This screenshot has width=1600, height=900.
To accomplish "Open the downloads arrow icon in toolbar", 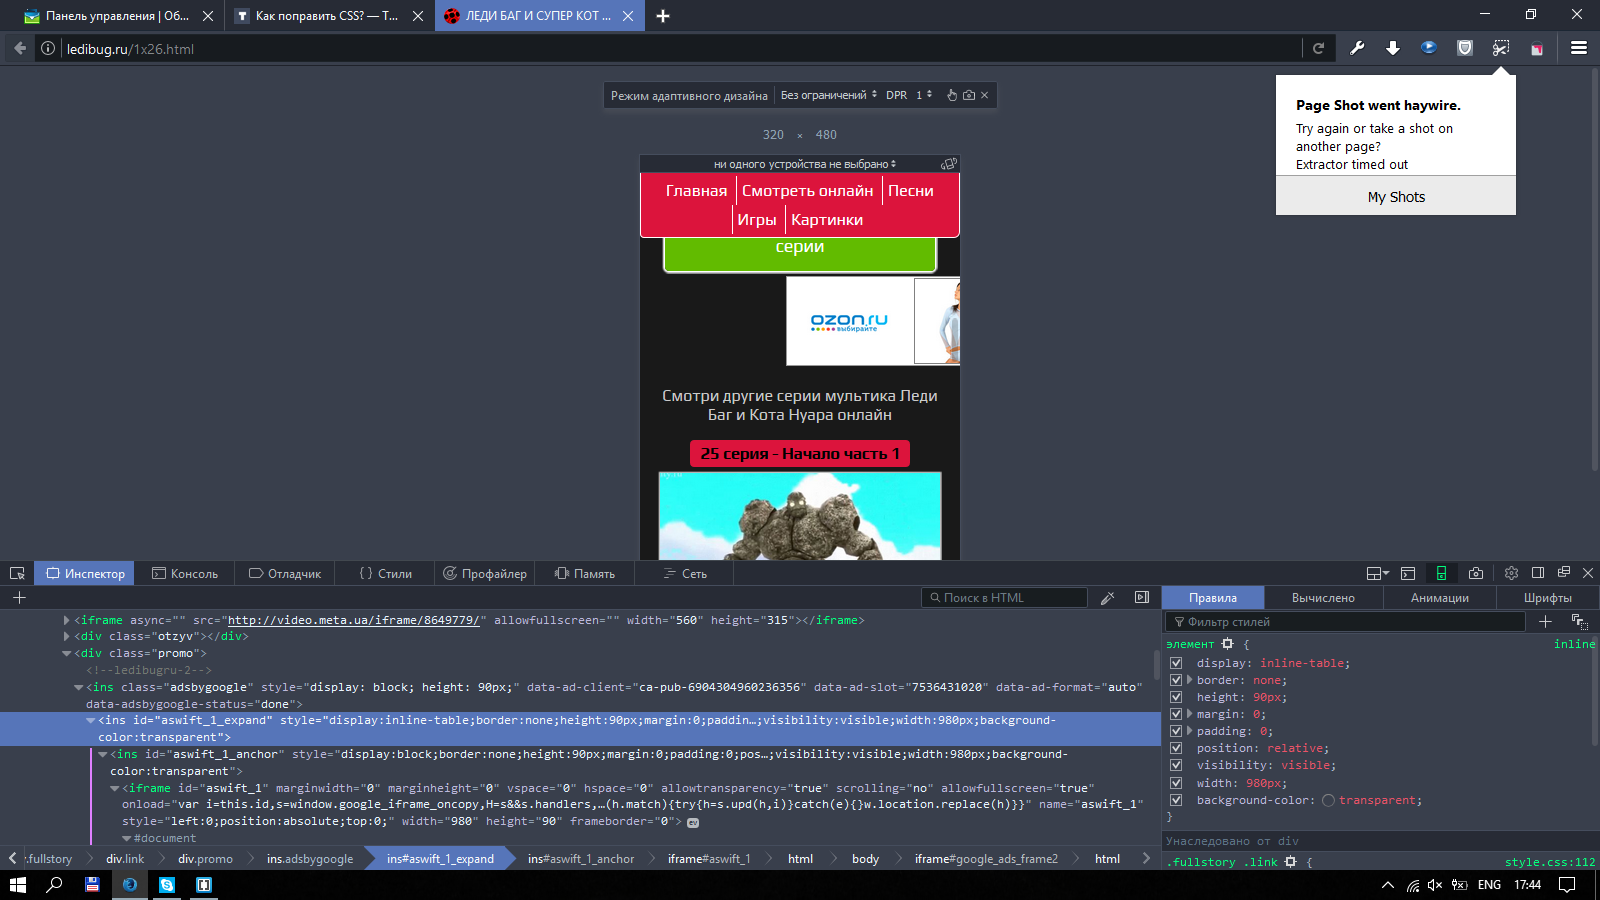I will click(x=1393, y=48).
